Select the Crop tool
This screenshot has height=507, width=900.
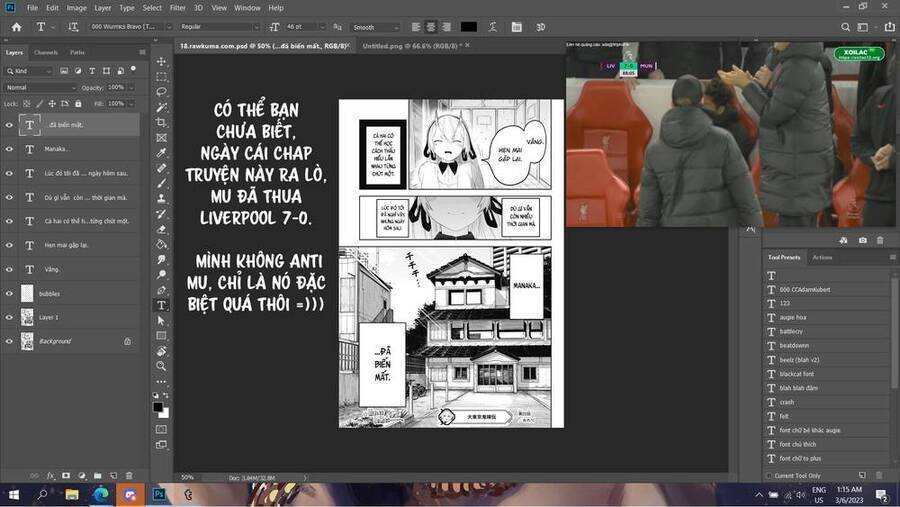161,122
